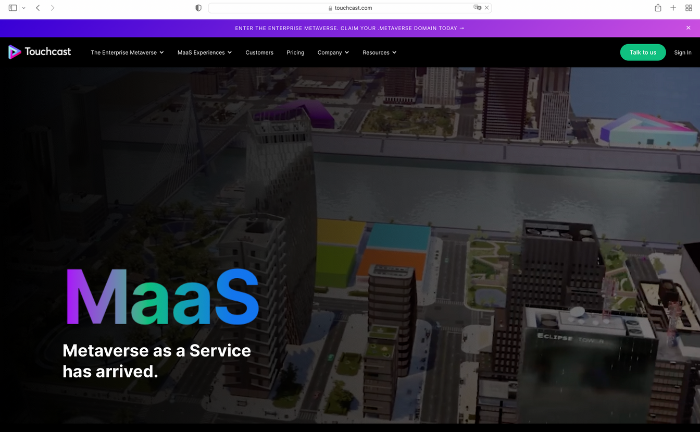
Task: Focus the touchcast.com address bar
Action: coord(350,8)
